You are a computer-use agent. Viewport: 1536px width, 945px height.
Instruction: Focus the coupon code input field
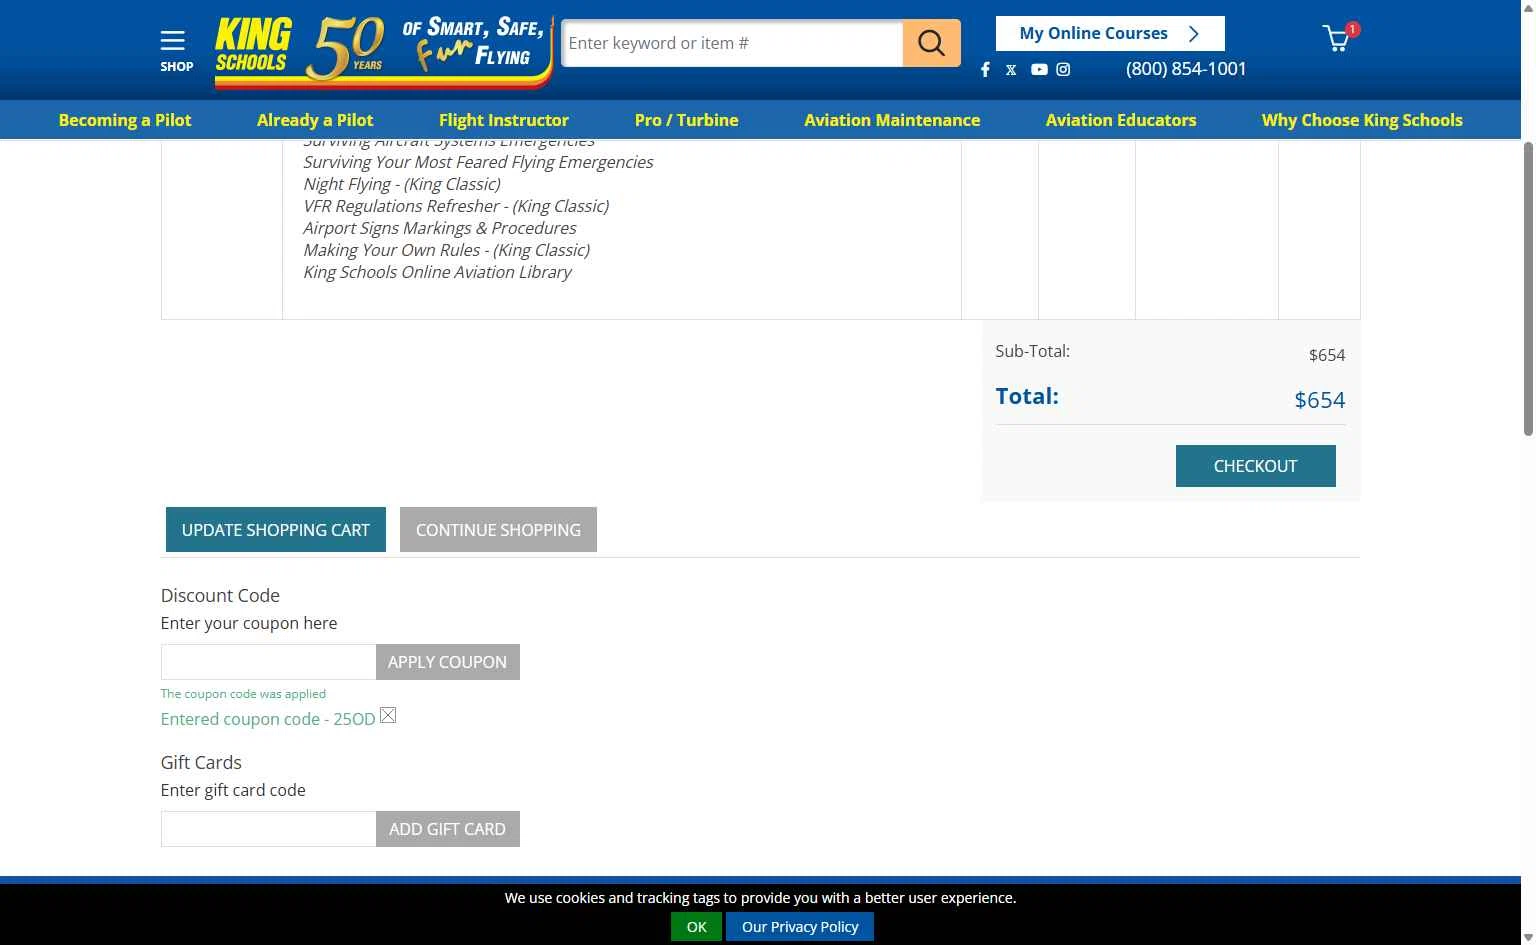click(268, 662)
